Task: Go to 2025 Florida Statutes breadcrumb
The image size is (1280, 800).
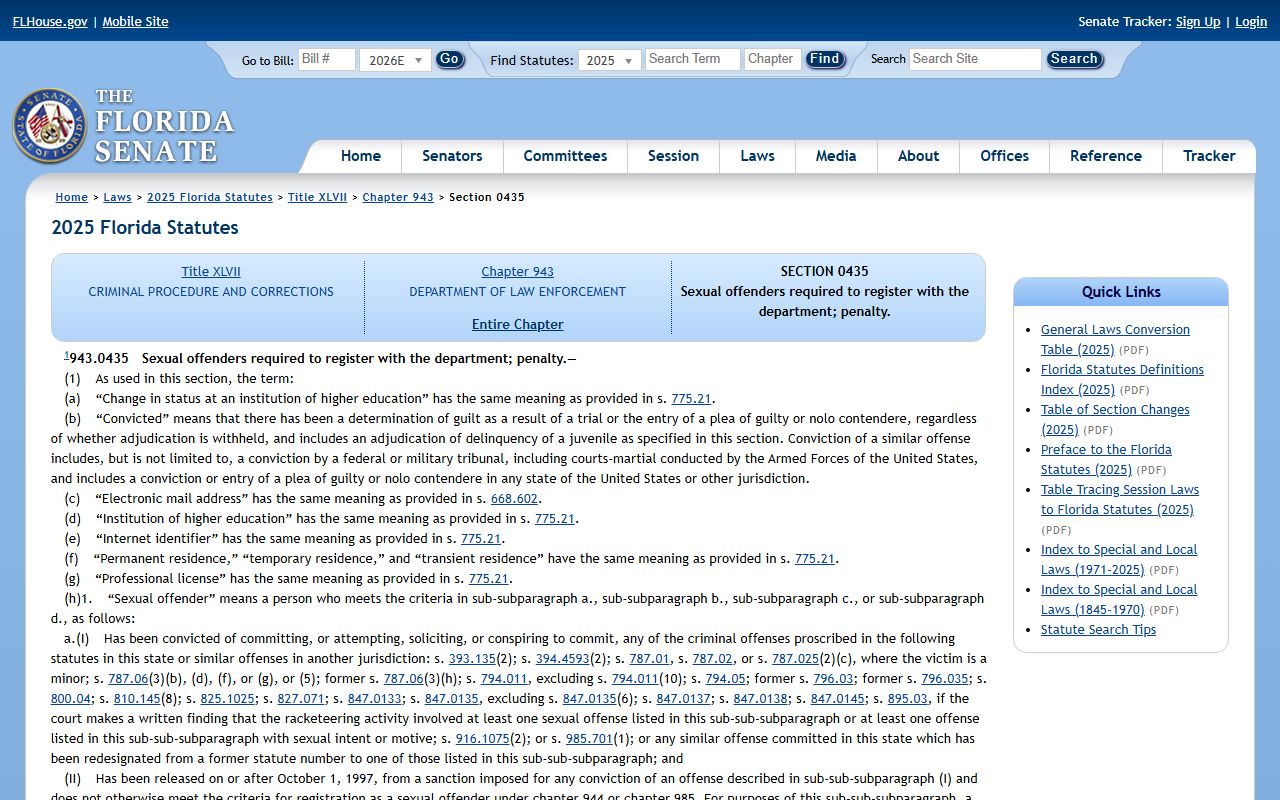Action: pos(210,197)
